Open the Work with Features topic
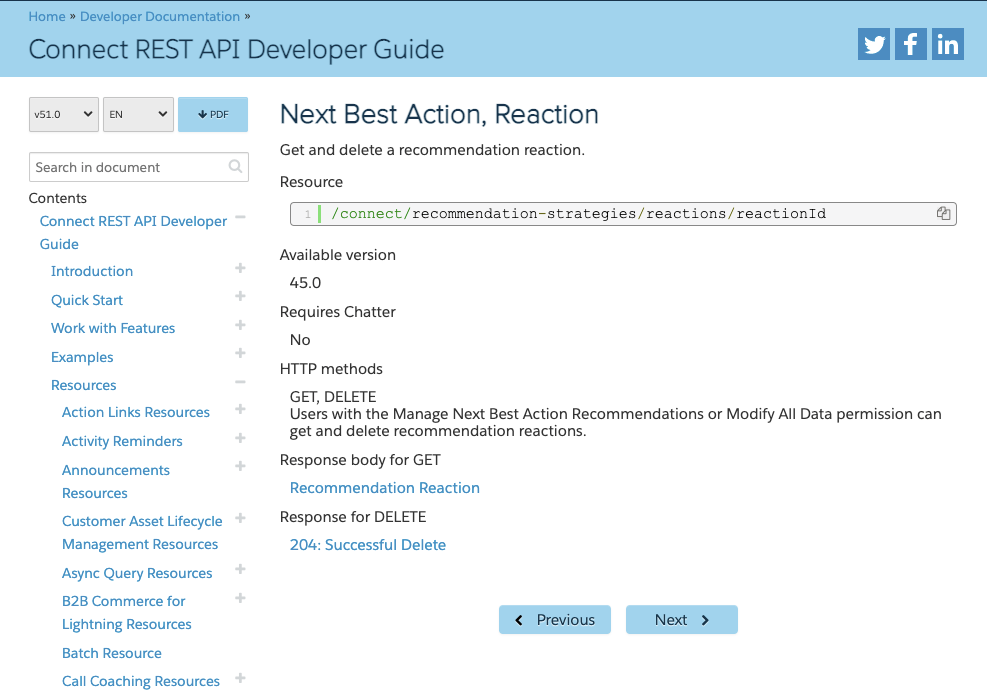The height and width of the screenshot is (695, 987). [113, 328]
